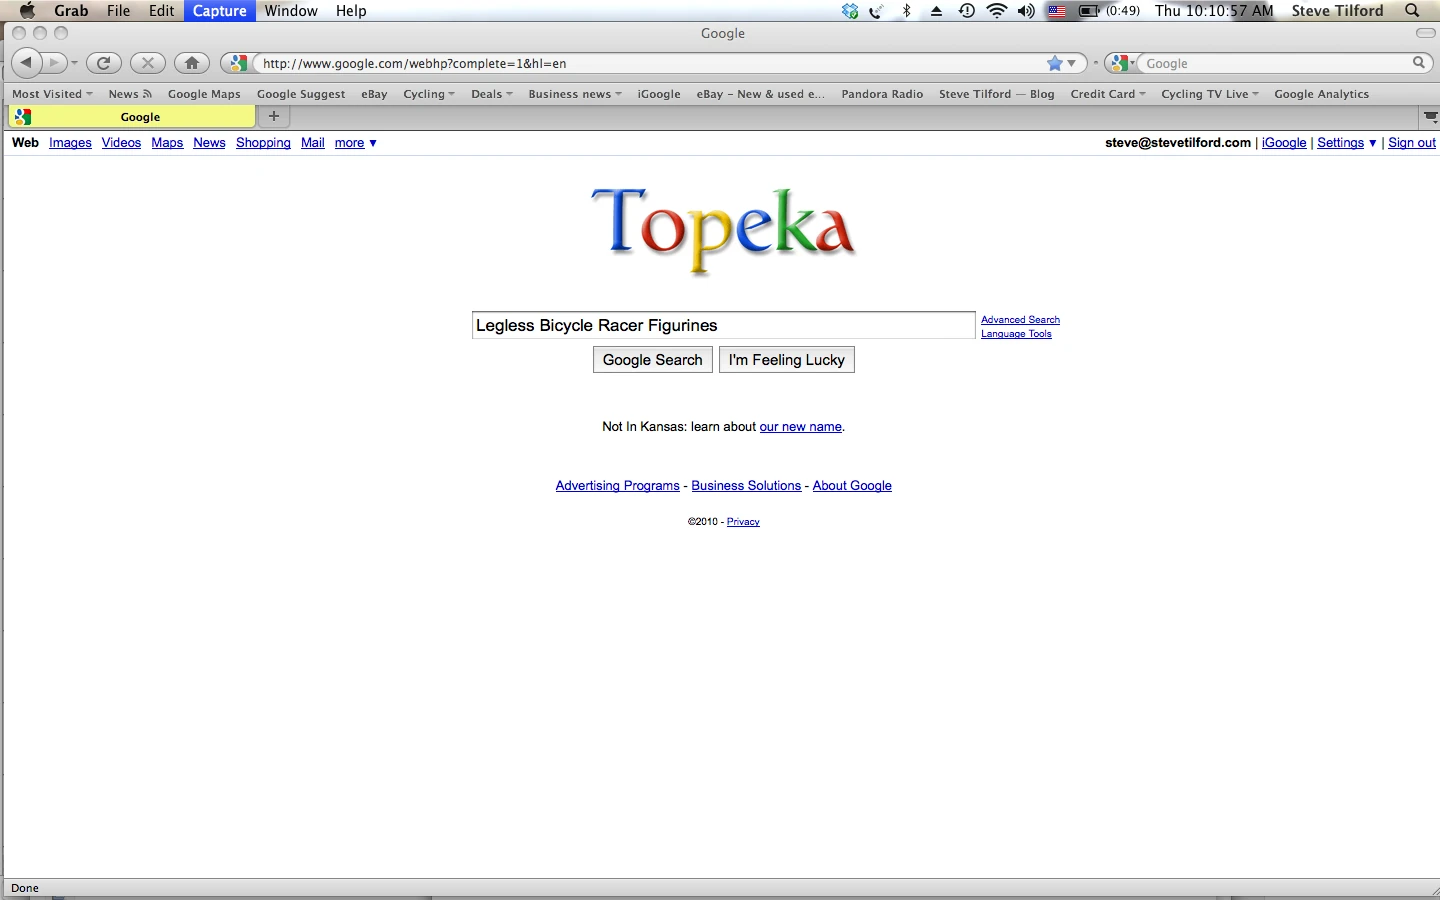Click the bookmark star in address bar

pos(1054,63)
